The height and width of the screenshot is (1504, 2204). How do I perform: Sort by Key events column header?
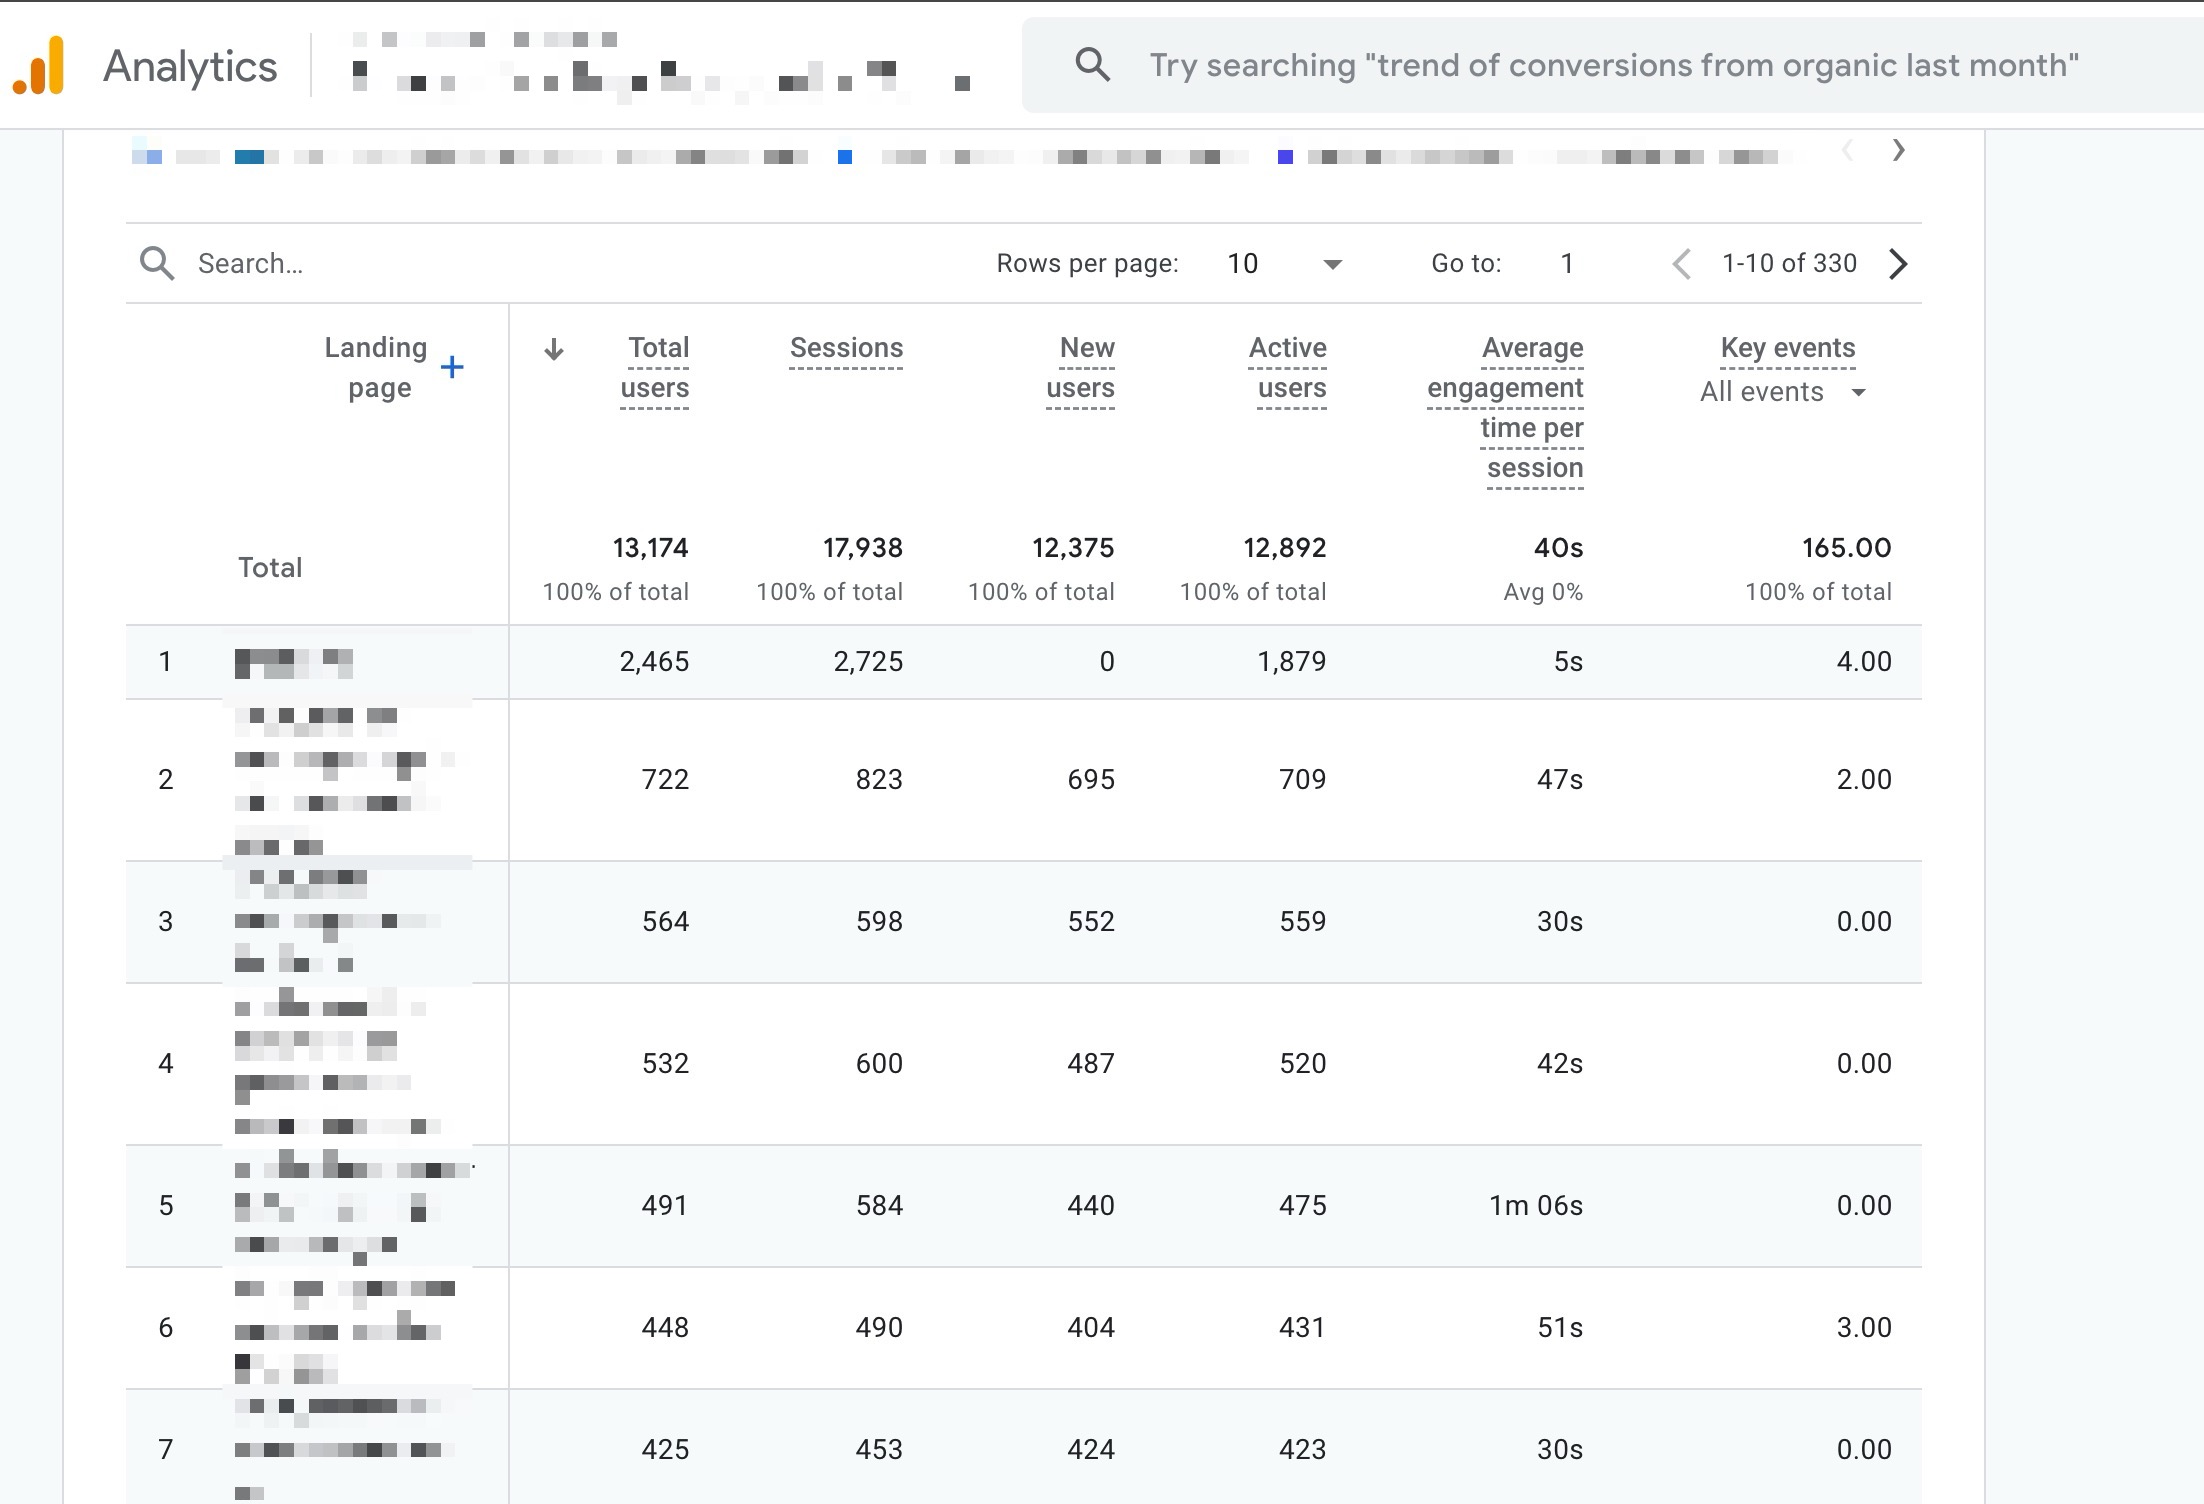coord(1788,348)
